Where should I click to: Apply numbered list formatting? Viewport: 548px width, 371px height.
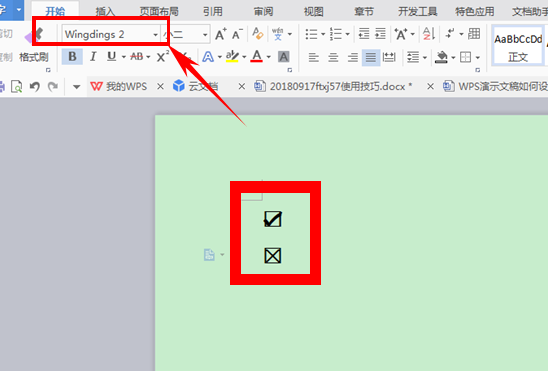point(336,34)
